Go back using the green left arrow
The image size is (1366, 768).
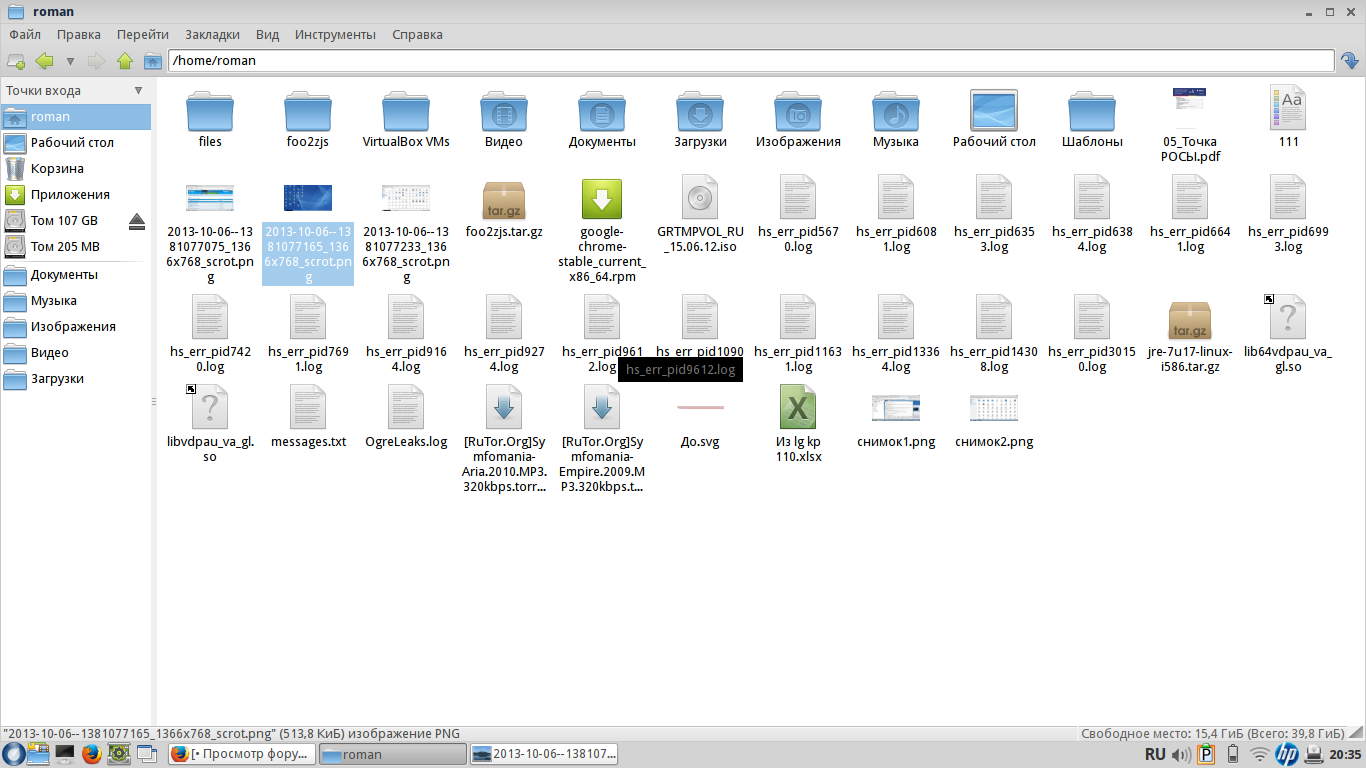pyautogui.click(x=44, y=61)
